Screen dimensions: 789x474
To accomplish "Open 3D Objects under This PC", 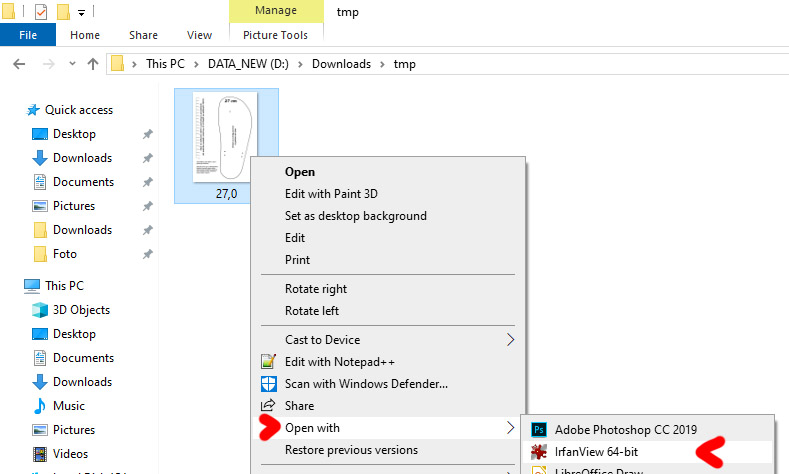I will pos(82,309).
